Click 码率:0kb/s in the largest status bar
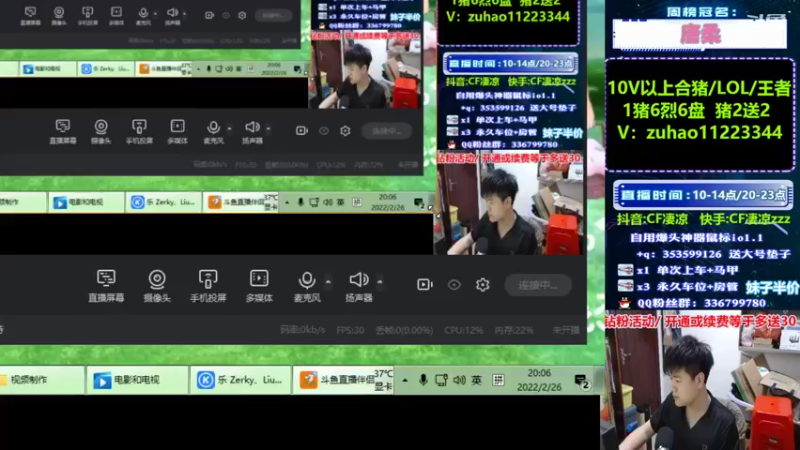The image size is (800, 450). [x=302, y=330]
